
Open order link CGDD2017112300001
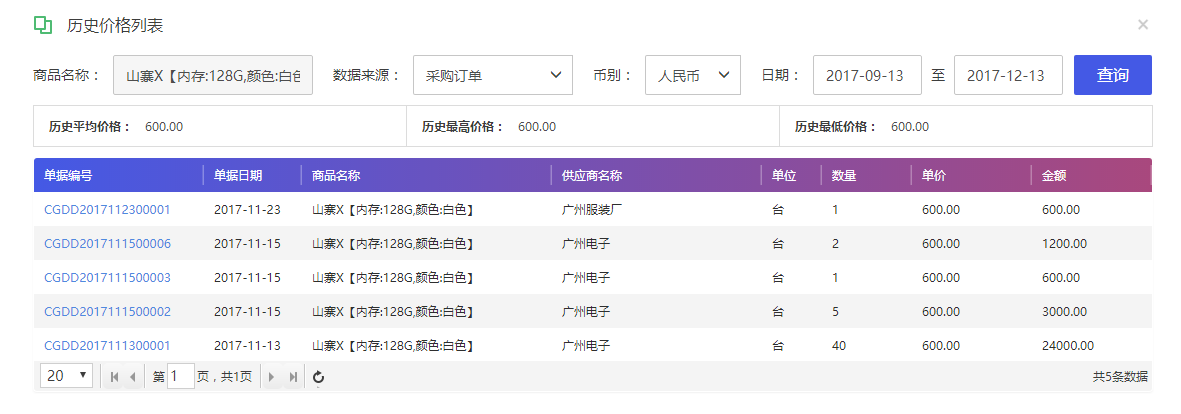108,210
